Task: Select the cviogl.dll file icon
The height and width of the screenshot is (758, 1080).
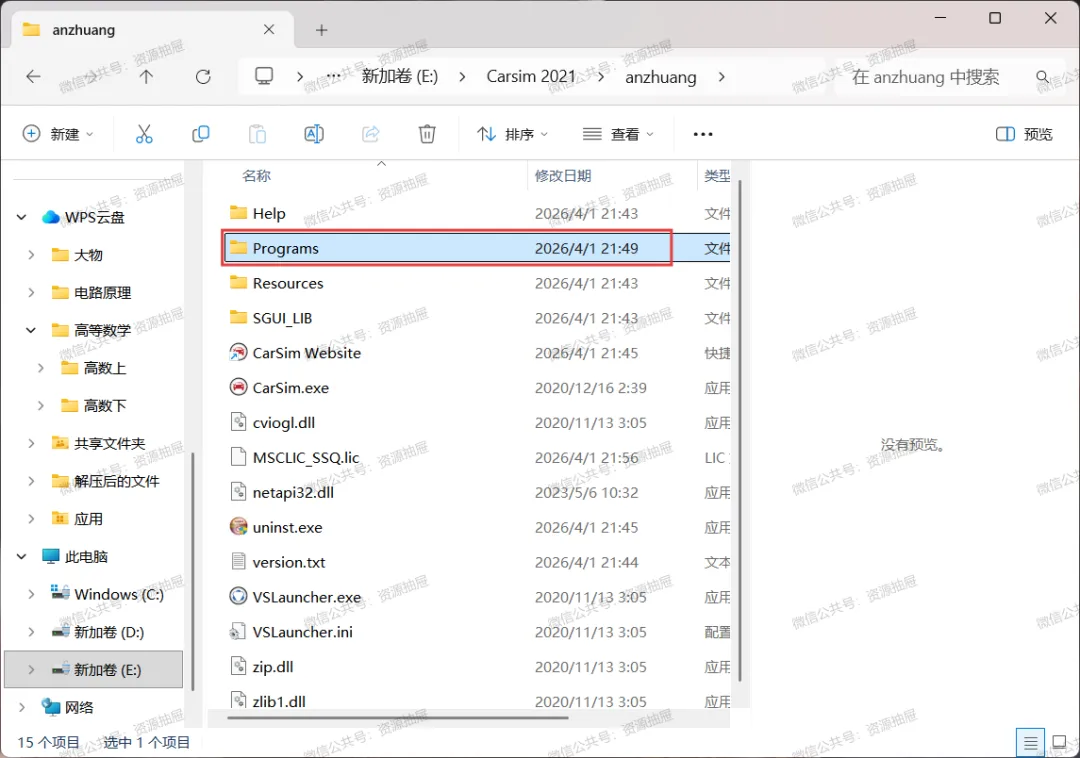Action: 238,422
